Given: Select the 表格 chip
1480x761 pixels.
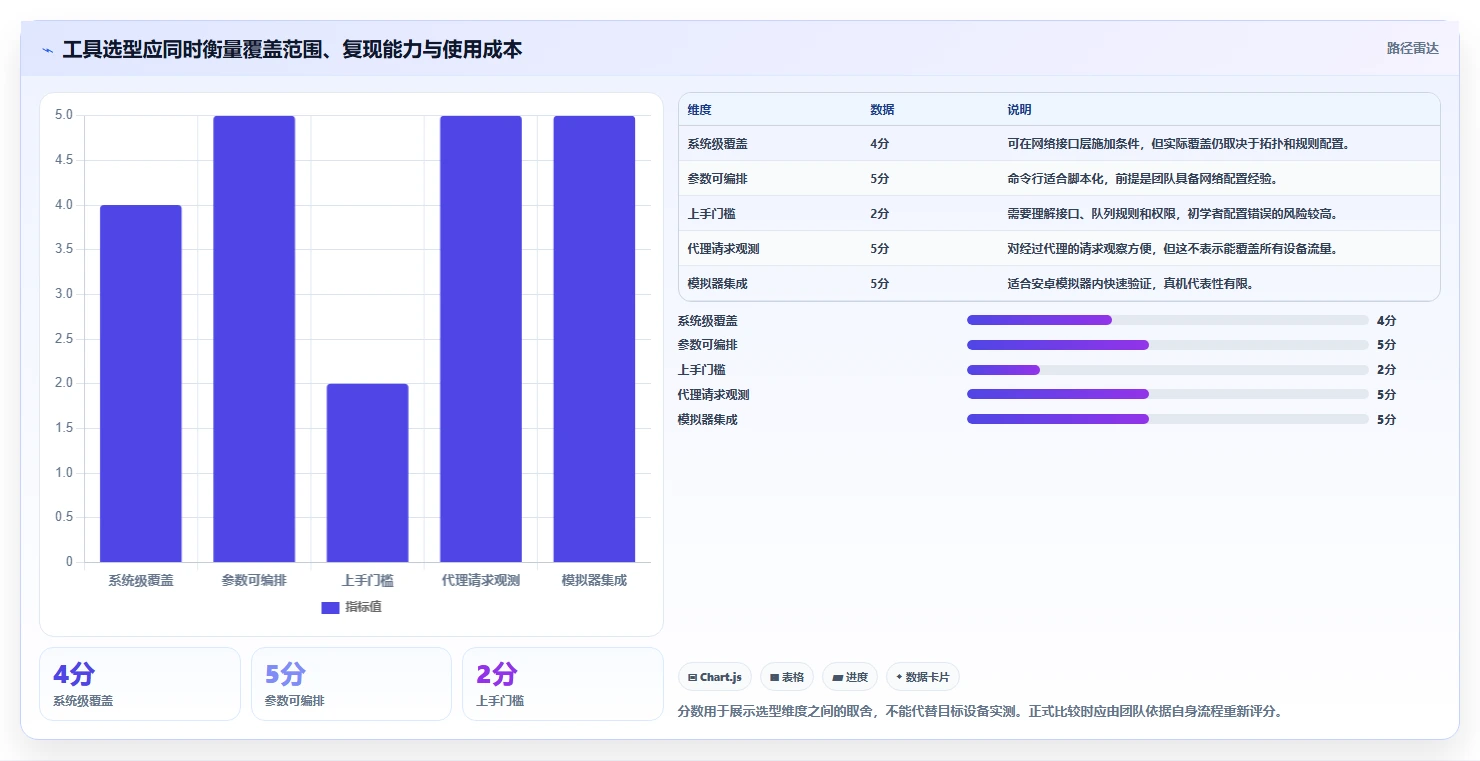Looking at the screenshot, I should 787,677.
